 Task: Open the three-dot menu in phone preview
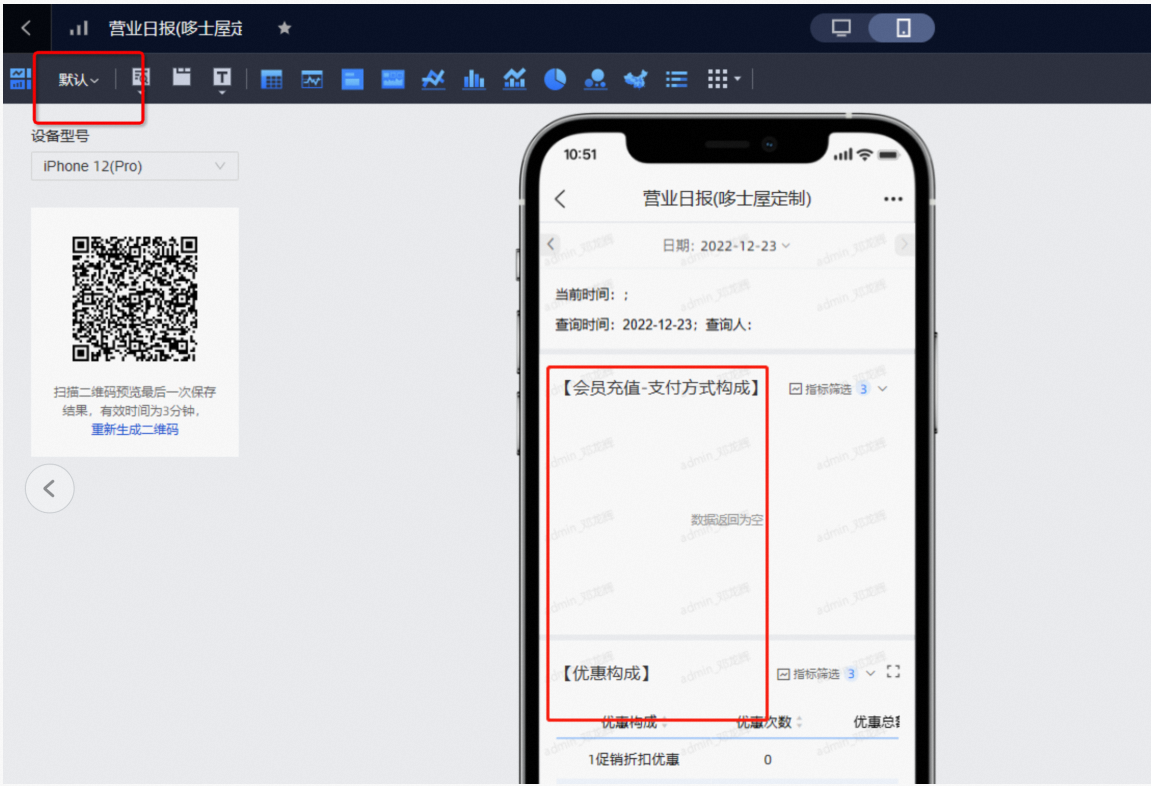pyautogui.click(x=893, y=199)
